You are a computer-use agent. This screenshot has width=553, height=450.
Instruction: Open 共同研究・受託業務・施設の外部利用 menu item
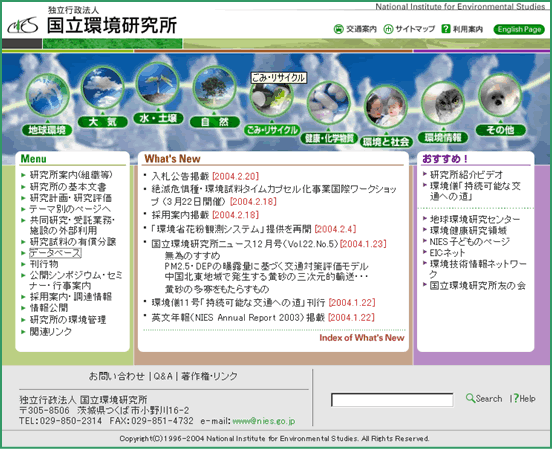pos(72,226)
